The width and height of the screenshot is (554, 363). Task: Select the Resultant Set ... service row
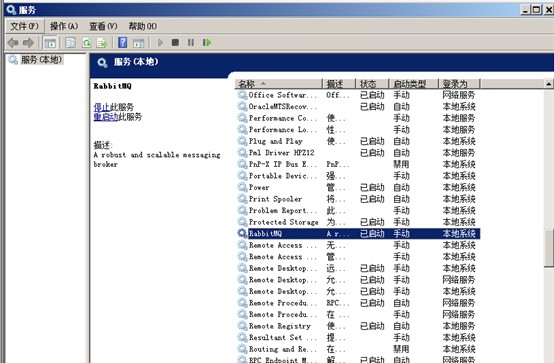[358, 338]
